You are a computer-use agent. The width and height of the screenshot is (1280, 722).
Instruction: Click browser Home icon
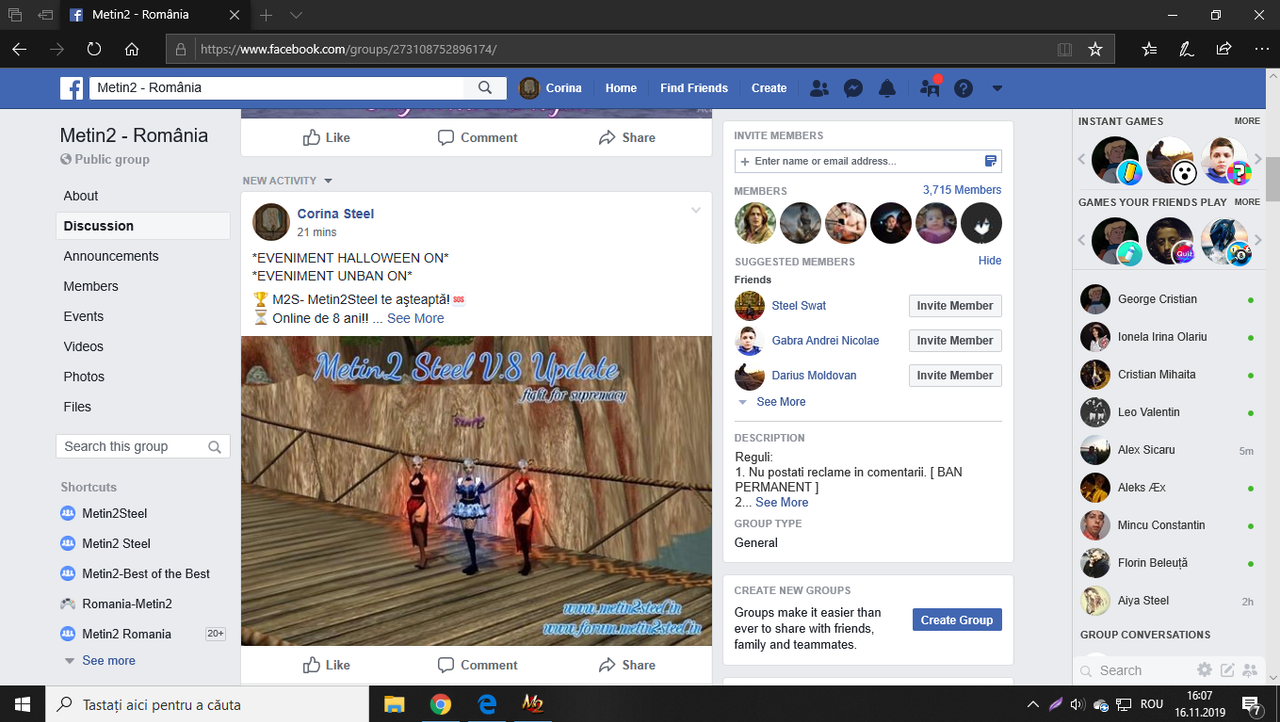(132, 49)
